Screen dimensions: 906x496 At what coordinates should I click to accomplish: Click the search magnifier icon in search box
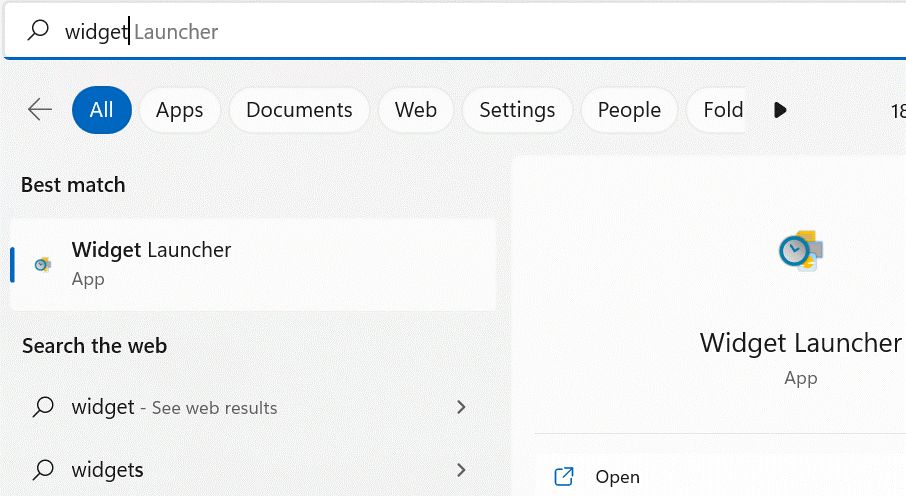click(38, 30)
